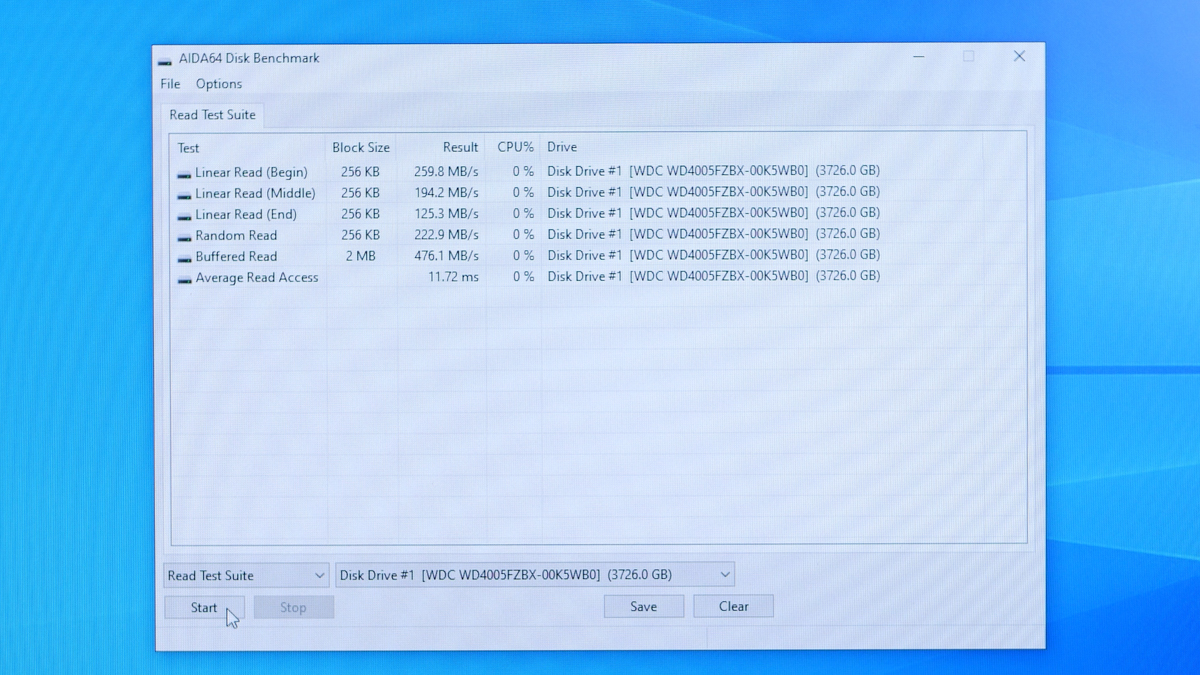
Task: Close the AIDA64 Disk Benchmark window
Action: click(1019, 57)
